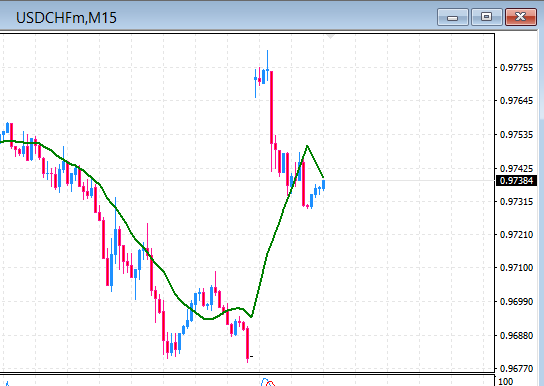This screenshot has height=386, width=544.
Task: Click the 0.97100 price scale label
Action: 516,268
